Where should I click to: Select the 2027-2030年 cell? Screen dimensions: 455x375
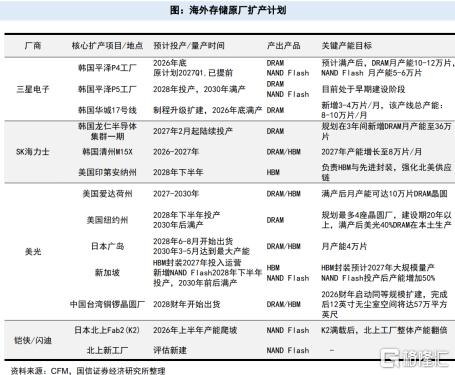(x=176, y=194)
